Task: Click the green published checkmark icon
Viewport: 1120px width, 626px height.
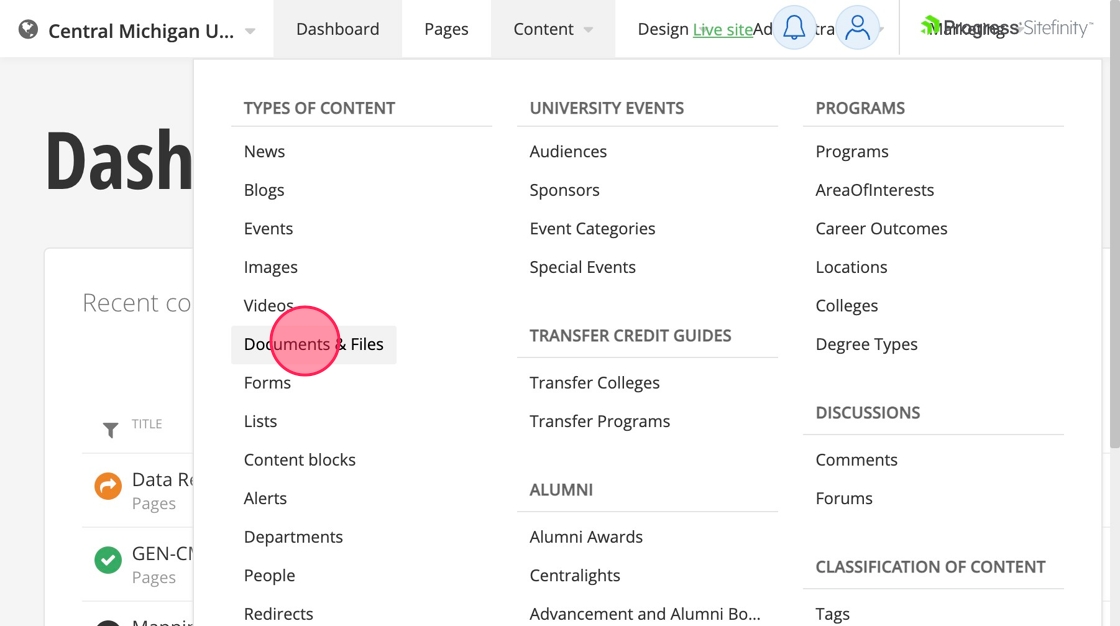Action: tap(108, 560)
